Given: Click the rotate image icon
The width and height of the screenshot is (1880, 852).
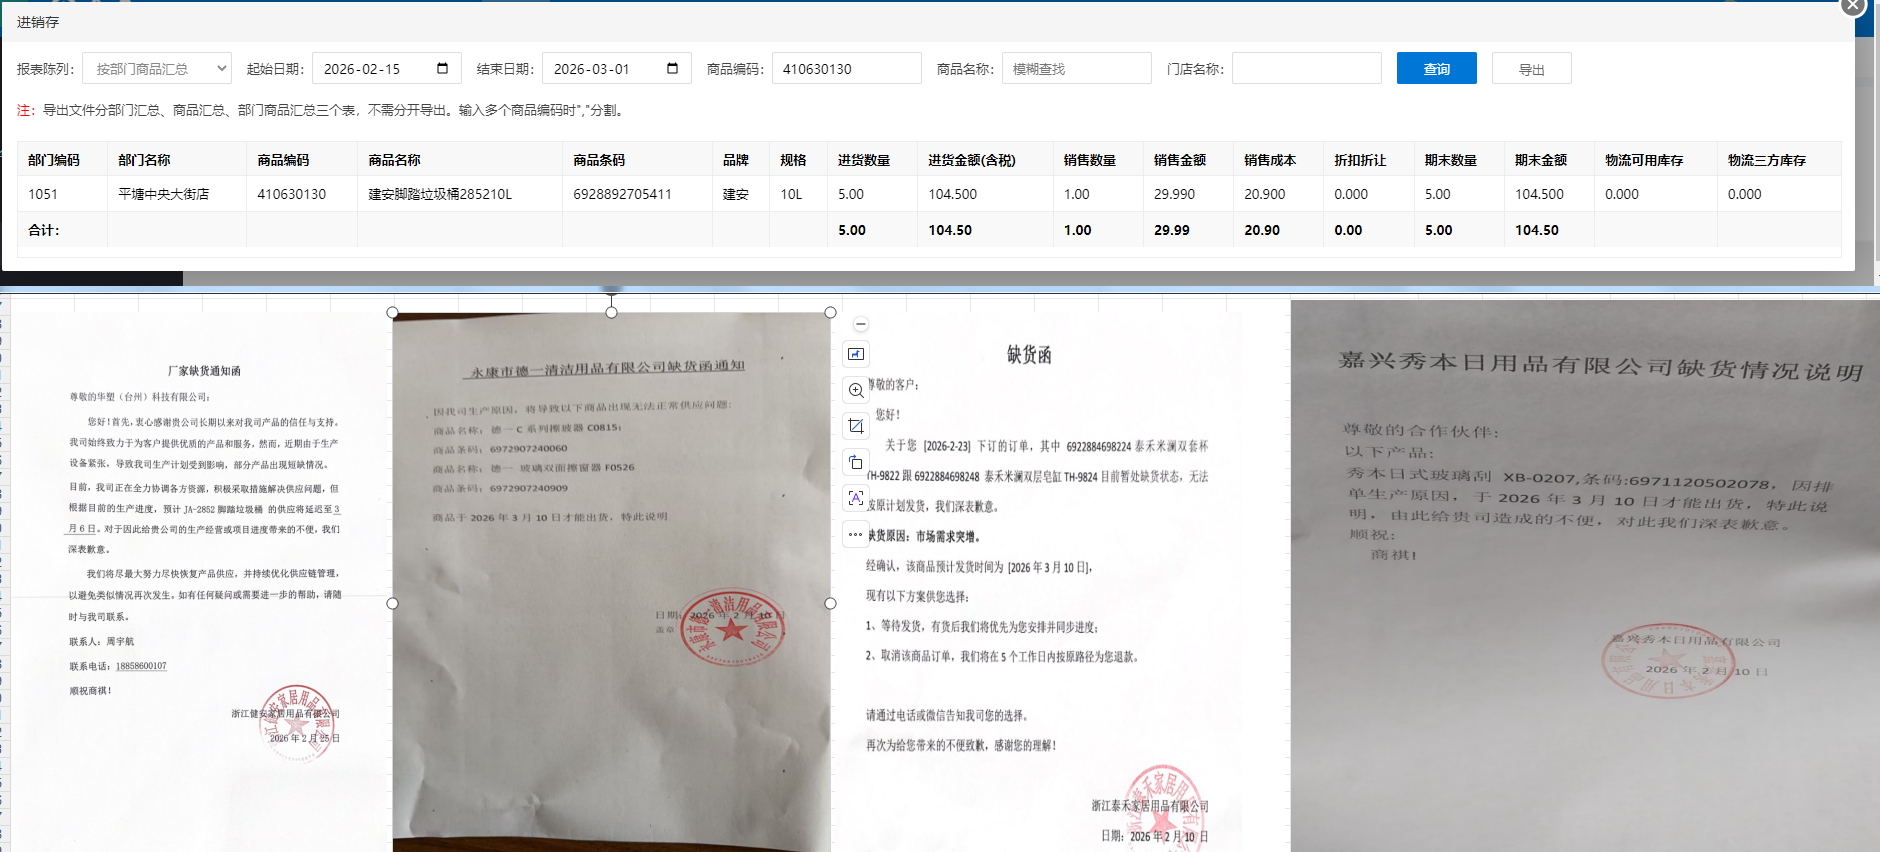Looking at the screenshot, I should 856,462.
